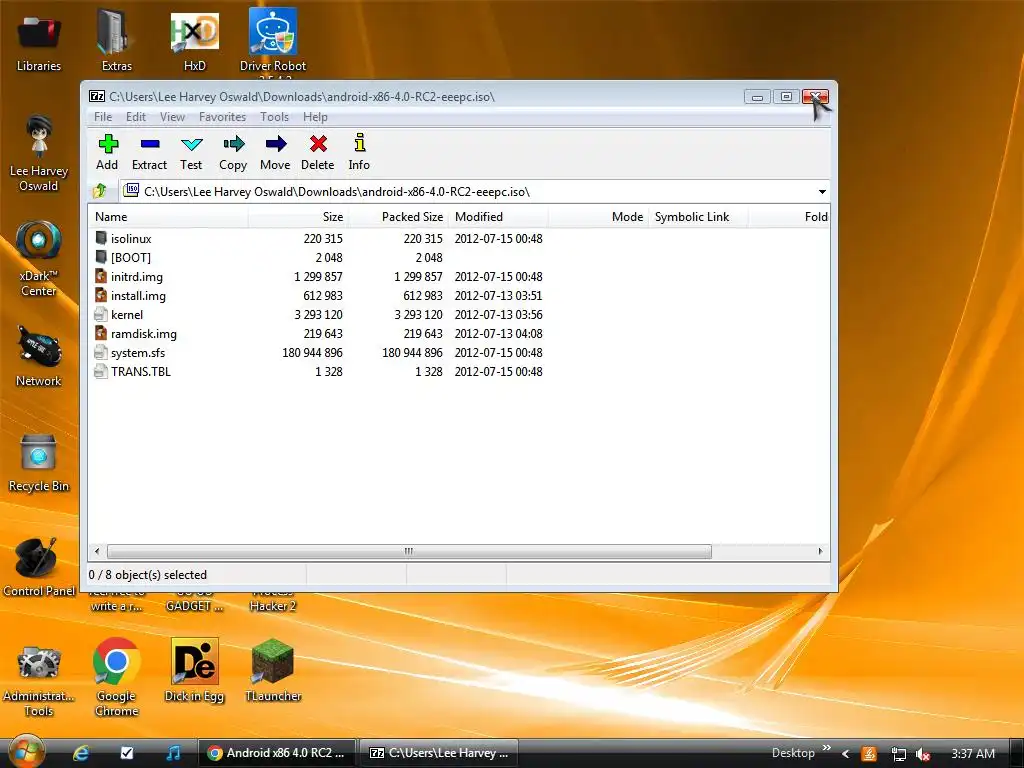Viewport: 1024px width, 768px height.
Task: Click the scrollbar right arrow
Action: [820, 551]
